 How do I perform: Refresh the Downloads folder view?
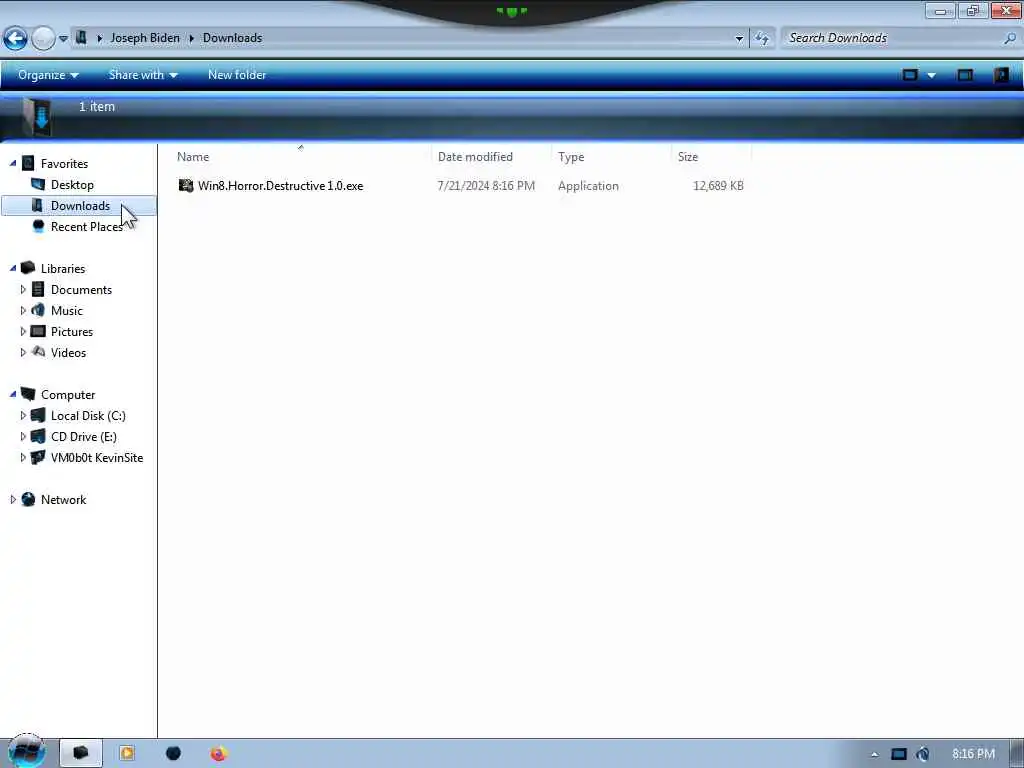point(762,39)
